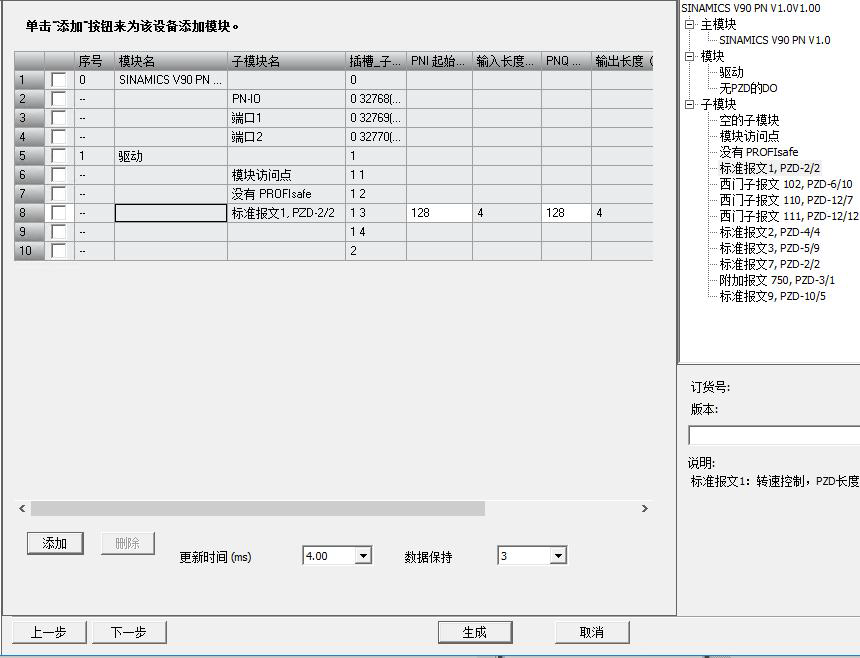Select 标准报文3, PZD-5/9 tree item
This screenshot has height=658, width=860.
770,248
